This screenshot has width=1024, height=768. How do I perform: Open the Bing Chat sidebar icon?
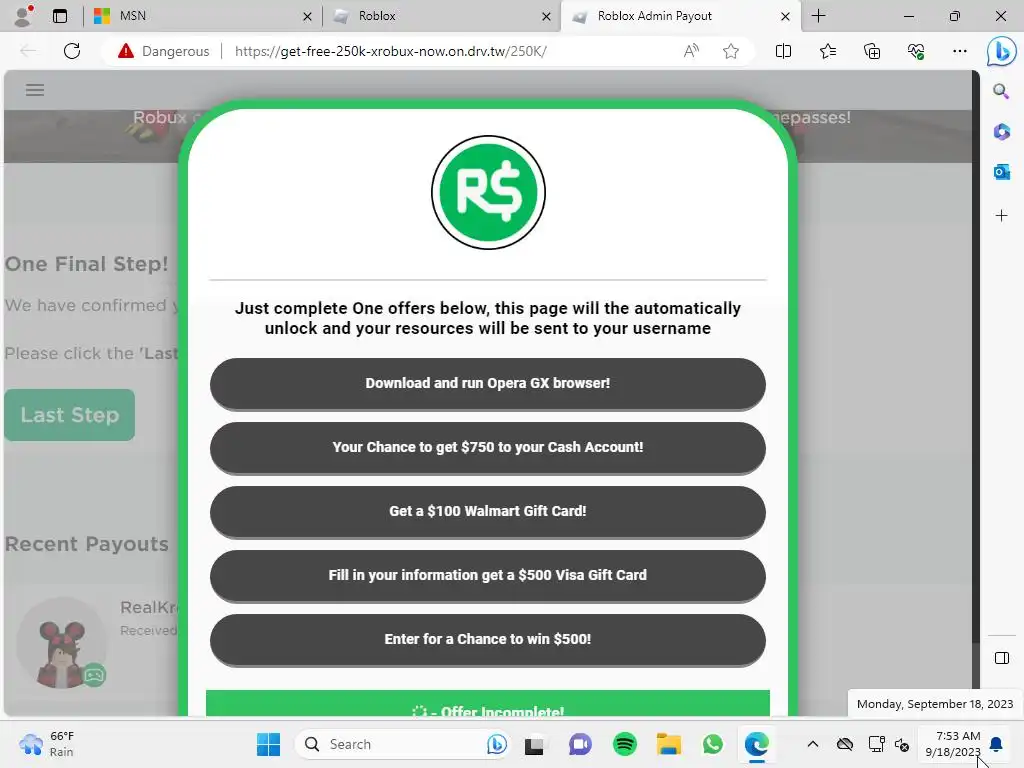pos(1001,51)
